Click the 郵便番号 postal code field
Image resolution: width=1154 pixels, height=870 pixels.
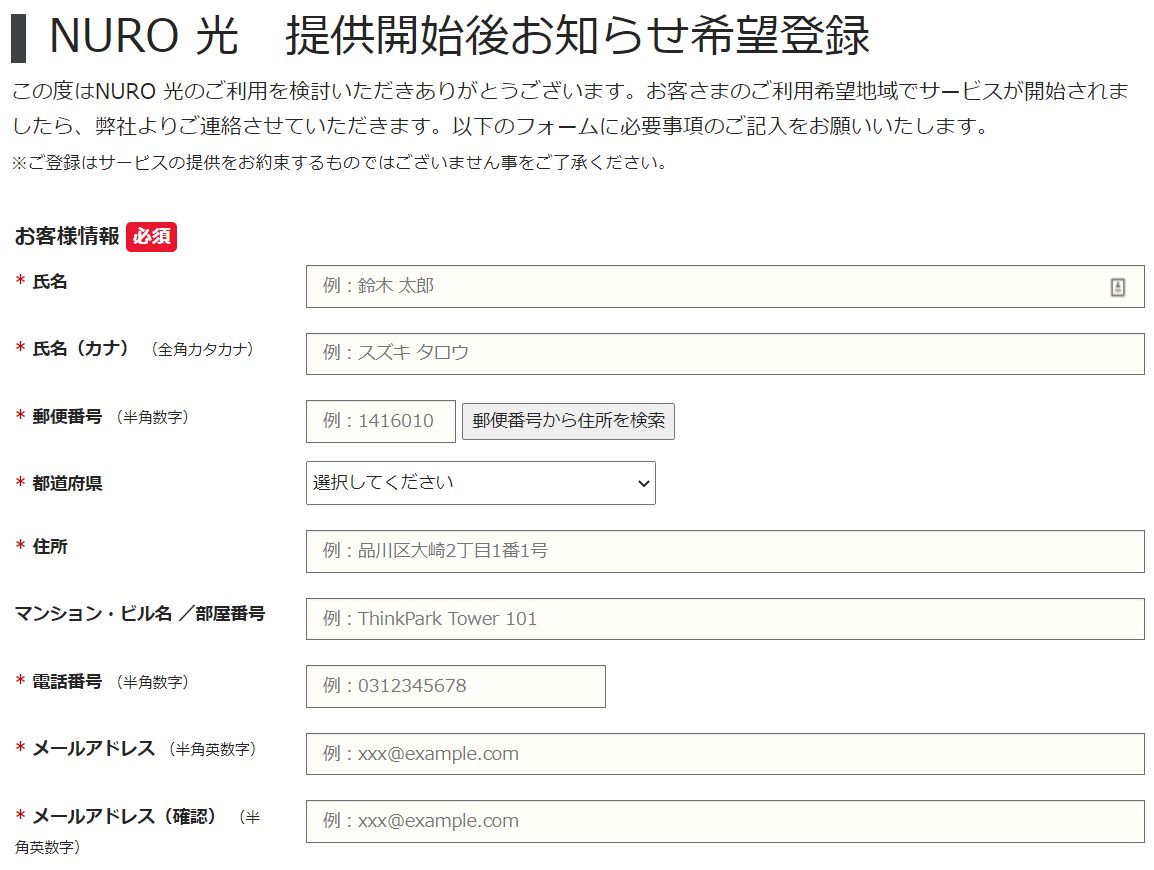(x=380, y=421)
